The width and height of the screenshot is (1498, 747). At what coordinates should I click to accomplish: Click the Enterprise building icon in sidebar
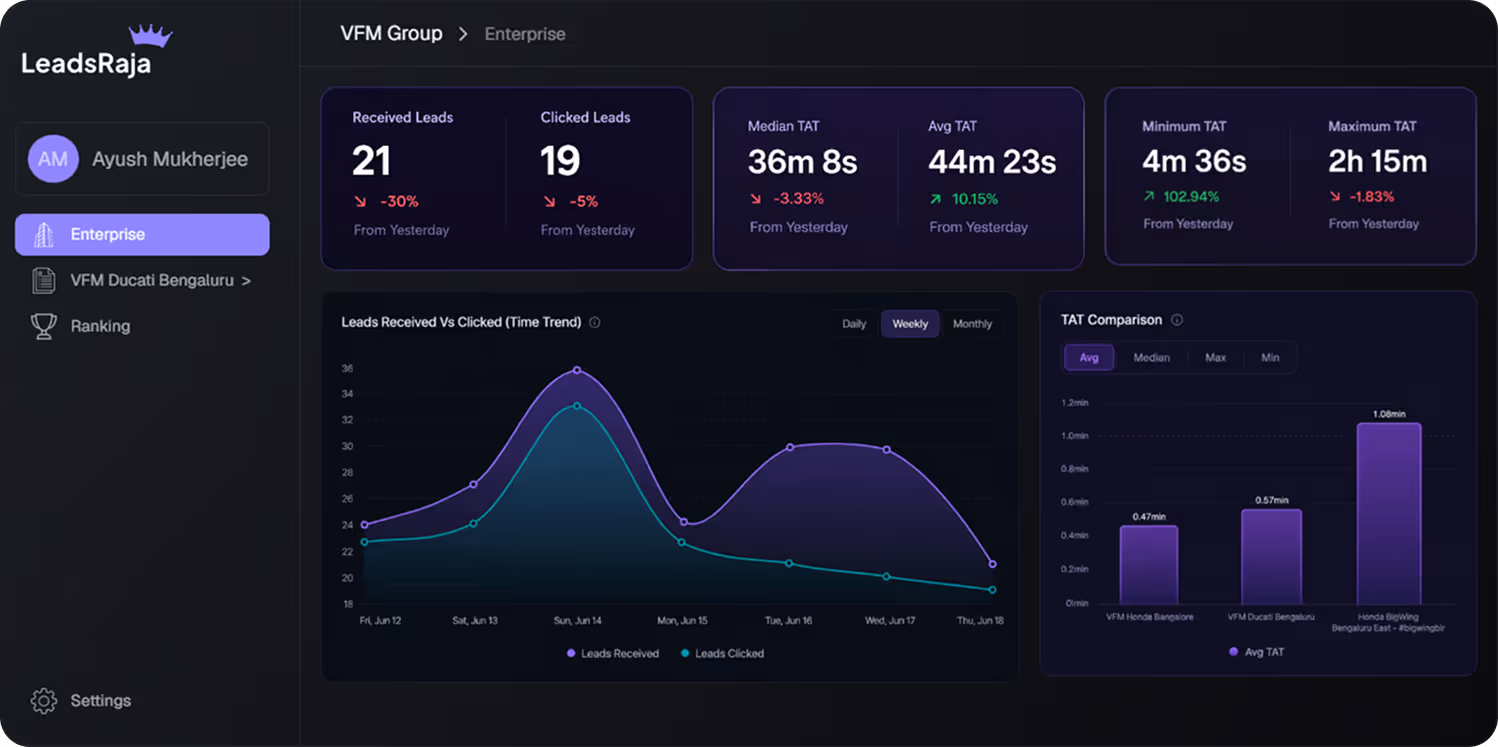tap(44, 235)
